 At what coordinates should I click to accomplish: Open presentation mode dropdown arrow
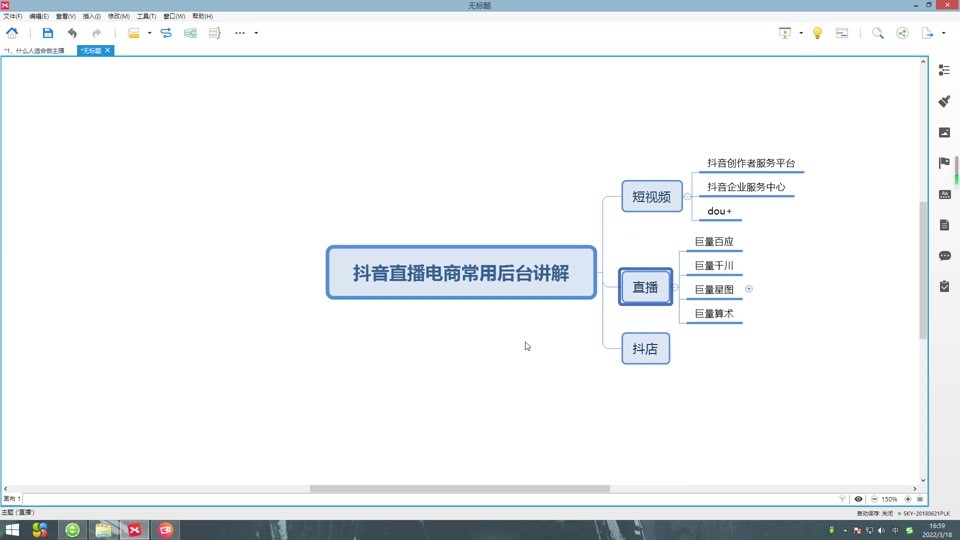pos(801,33)
